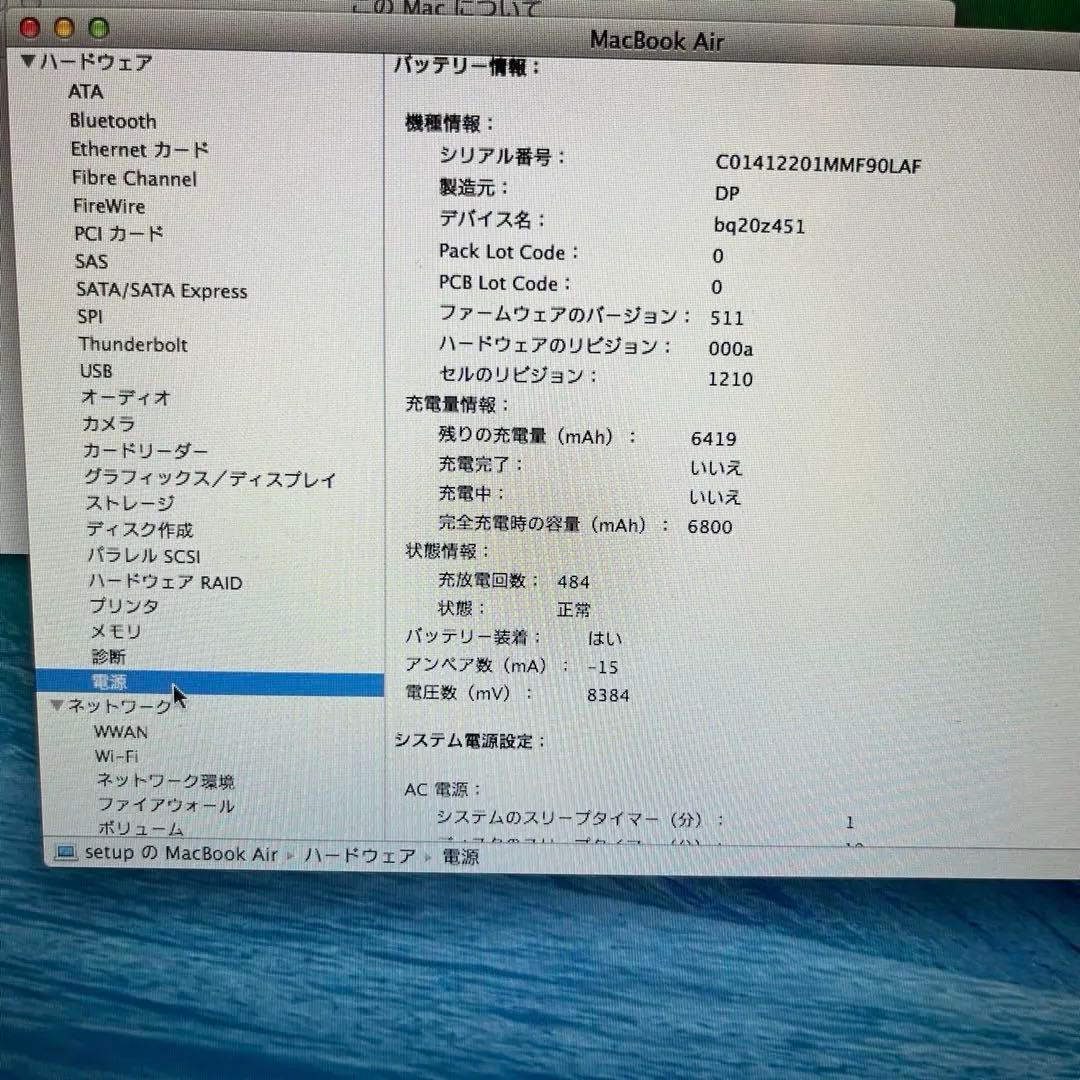Click ハードウェア in the breadcrumb path

click(358, 856)
